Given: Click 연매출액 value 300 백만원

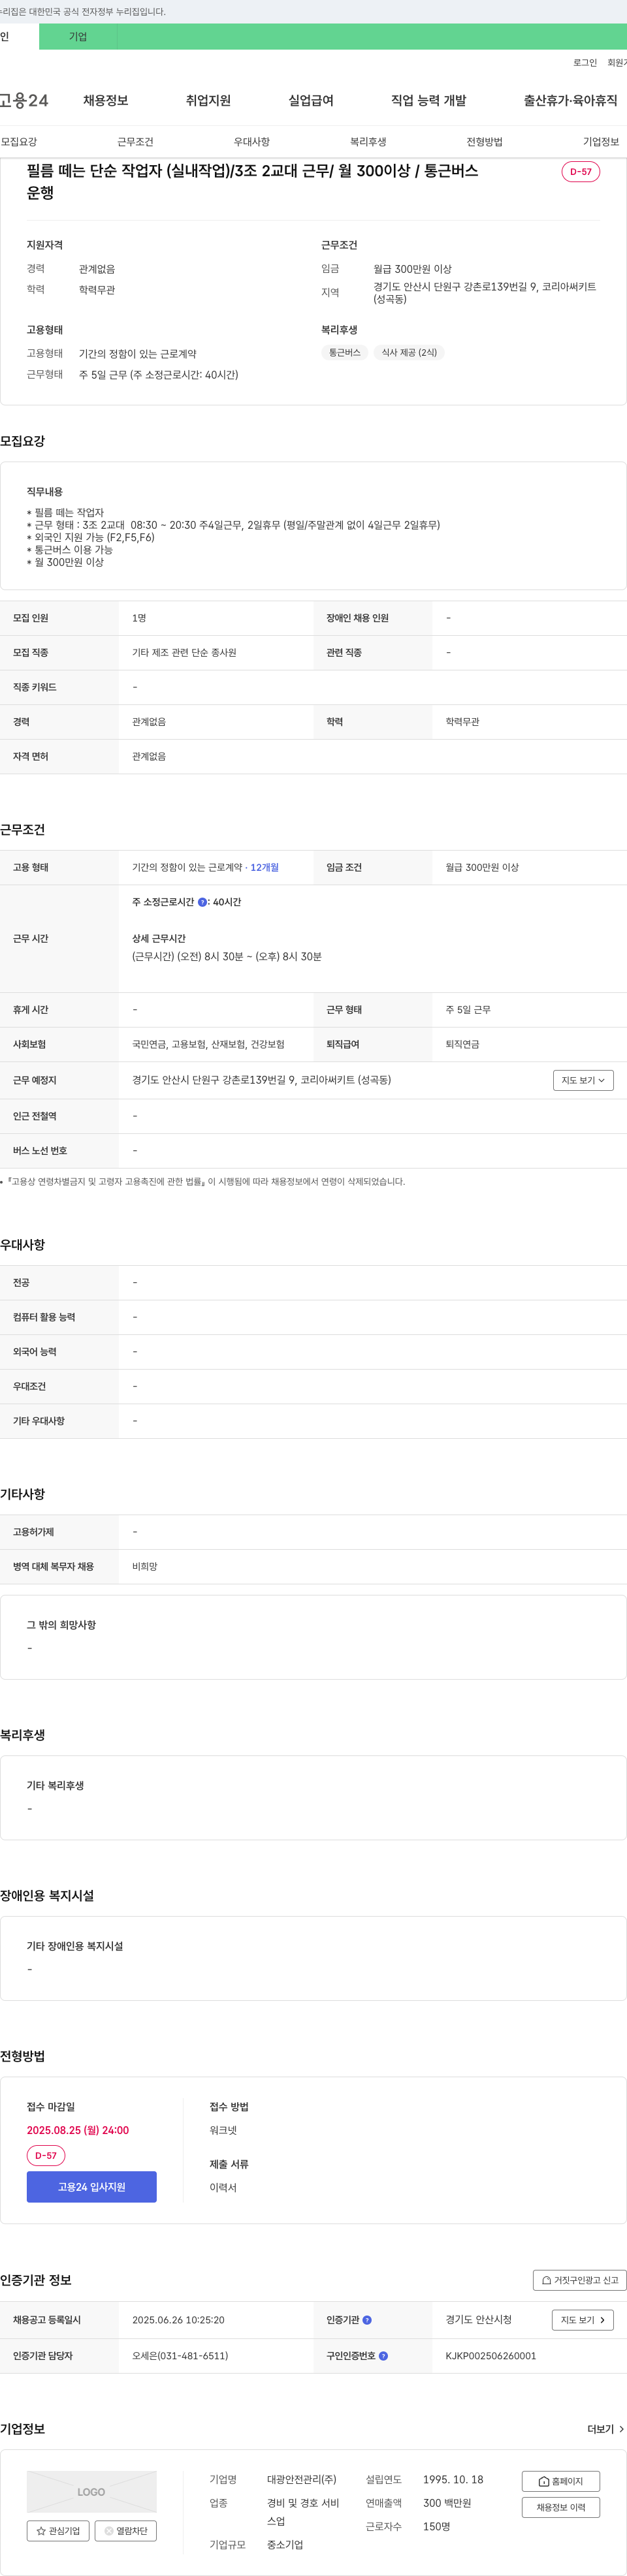Looking at the screenshot, I should [447, 2503].
